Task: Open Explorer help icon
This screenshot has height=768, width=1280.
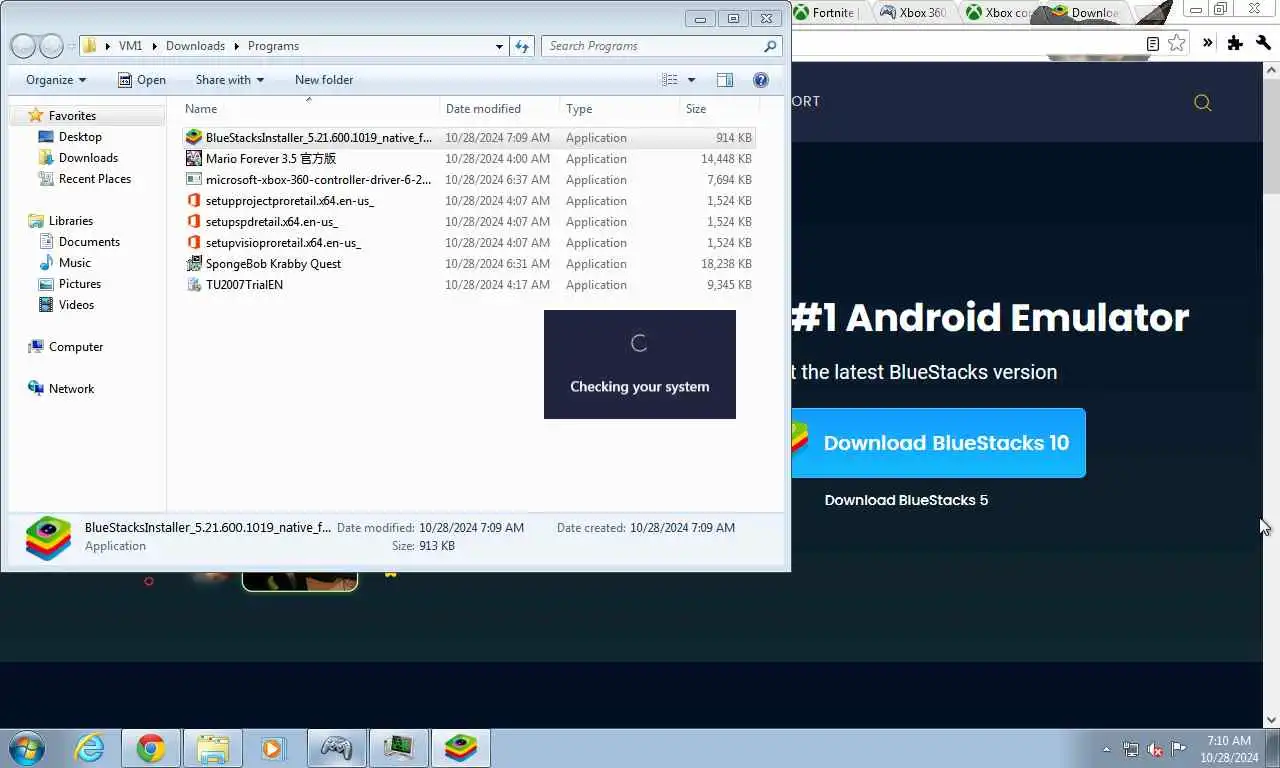Action: pos(760,80)
